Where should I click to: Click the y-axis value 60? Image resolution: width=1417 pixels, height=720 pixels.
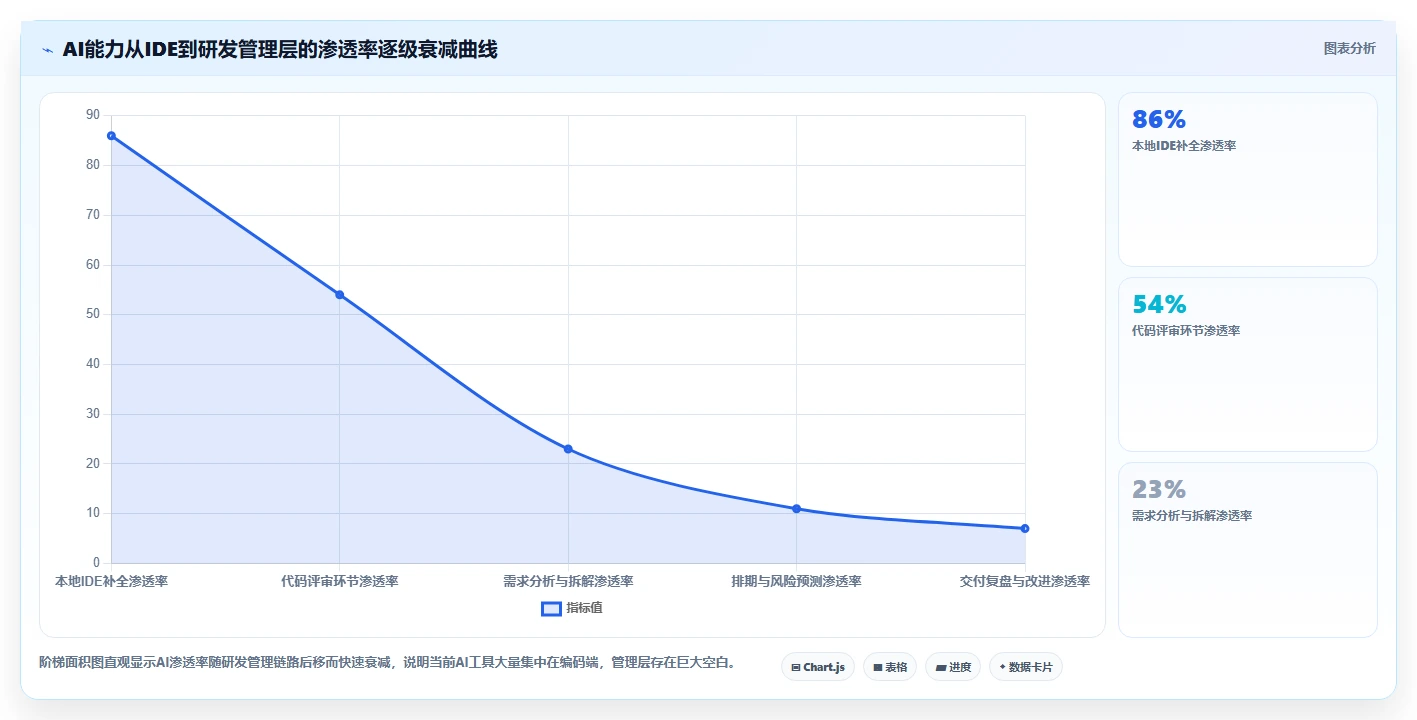[93, 265]
